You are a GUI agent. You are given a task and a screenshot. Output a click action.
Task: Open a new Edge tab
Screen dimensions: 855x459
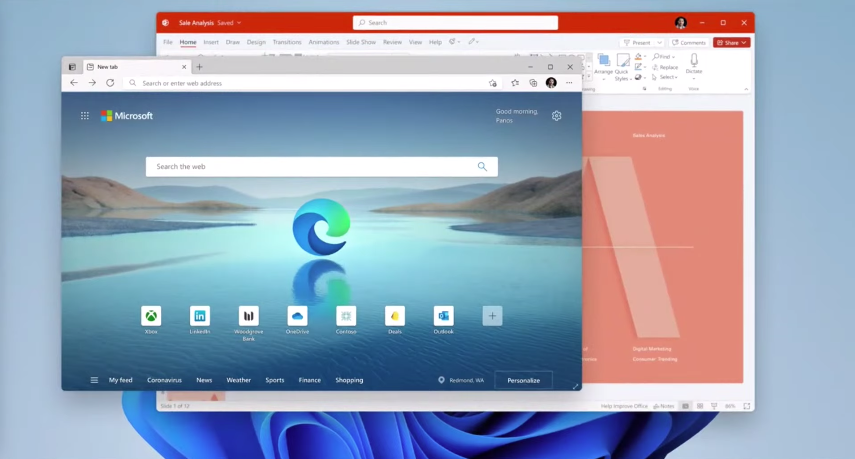[200, 67]
